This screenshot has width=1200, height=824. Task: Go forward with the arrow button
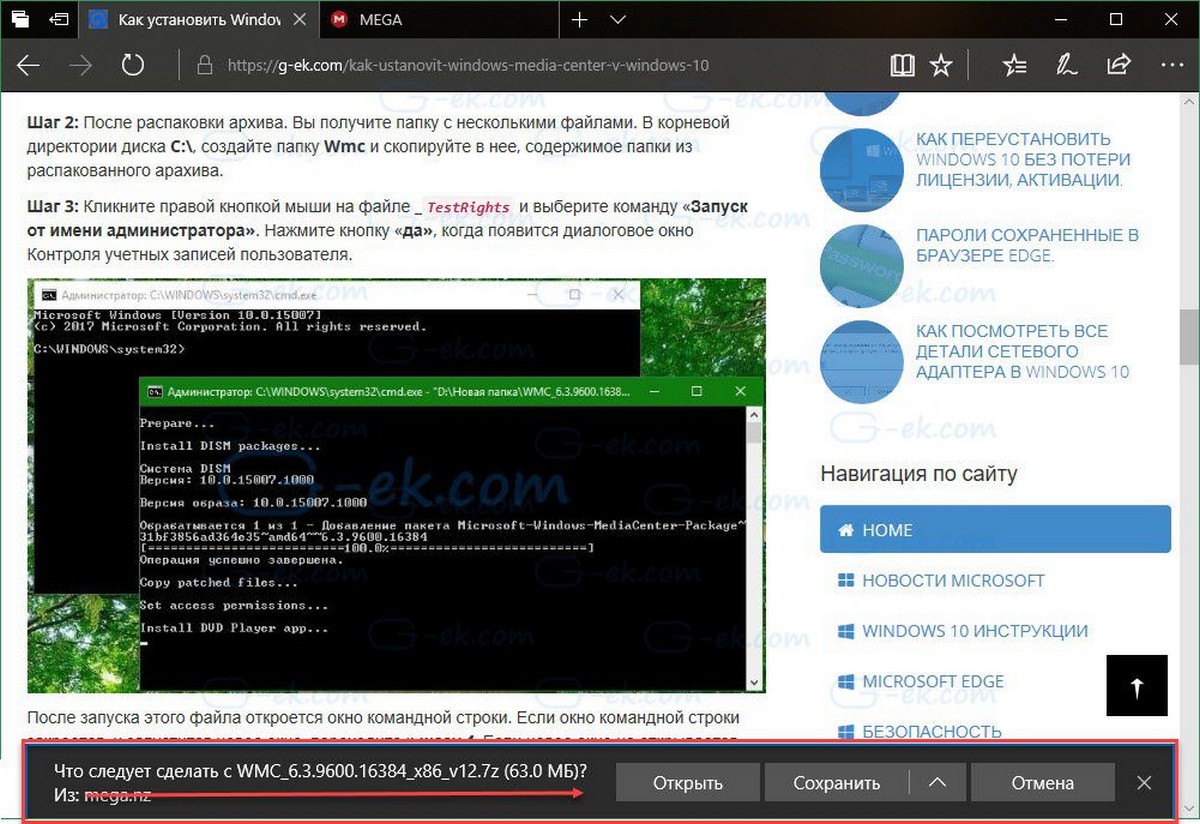tap(81, 66)
